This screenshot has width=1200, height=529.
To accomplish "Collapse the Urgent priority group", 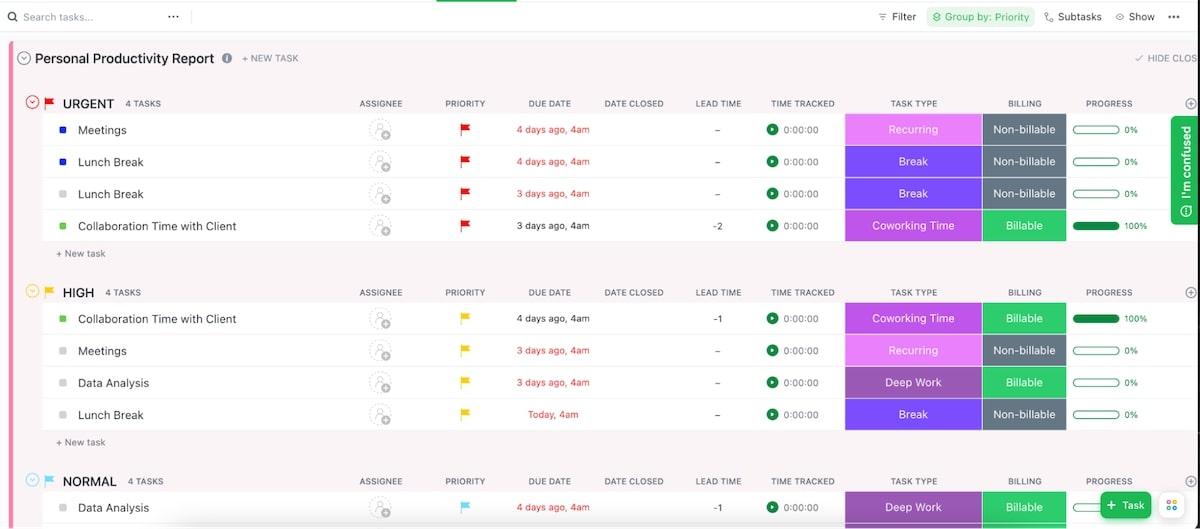I will 32,103.
